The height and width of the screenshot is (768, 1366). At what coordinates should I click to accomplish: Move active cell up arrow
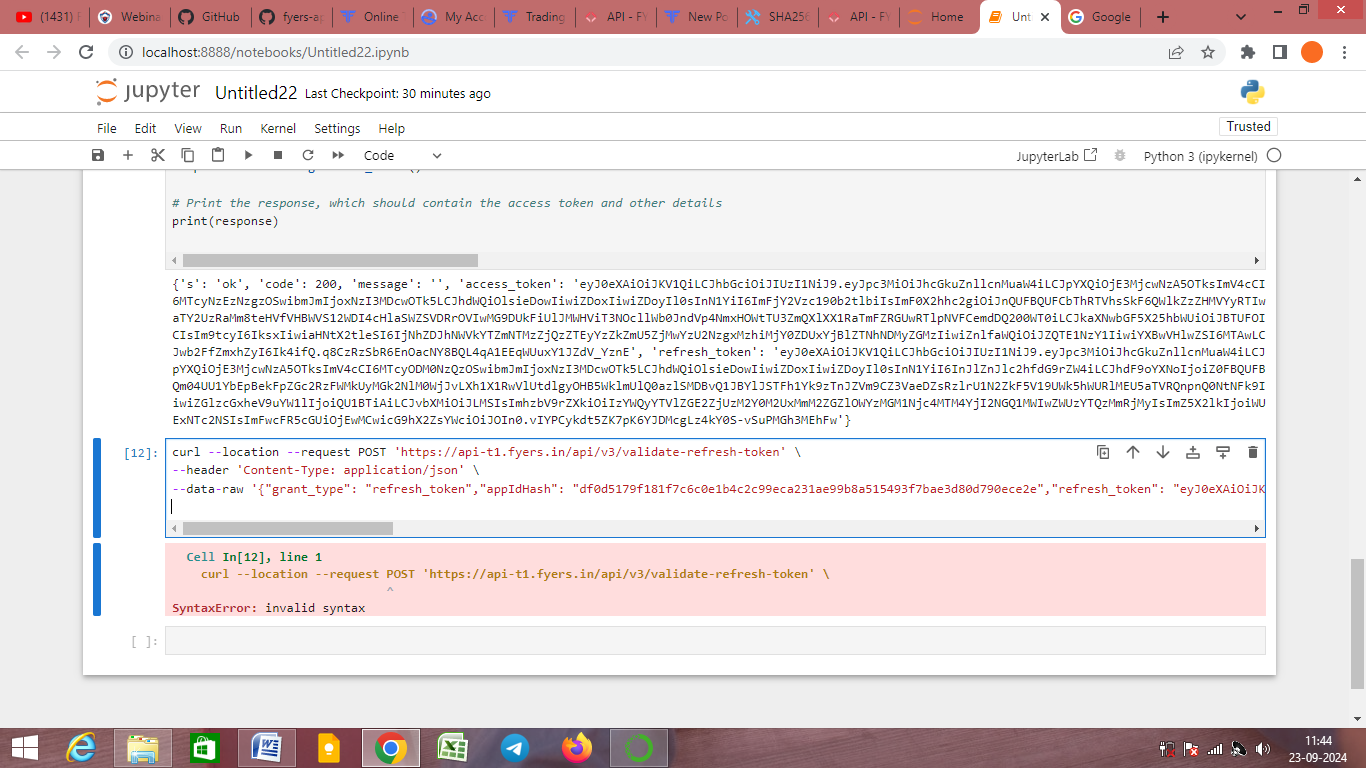(1133, 452)
